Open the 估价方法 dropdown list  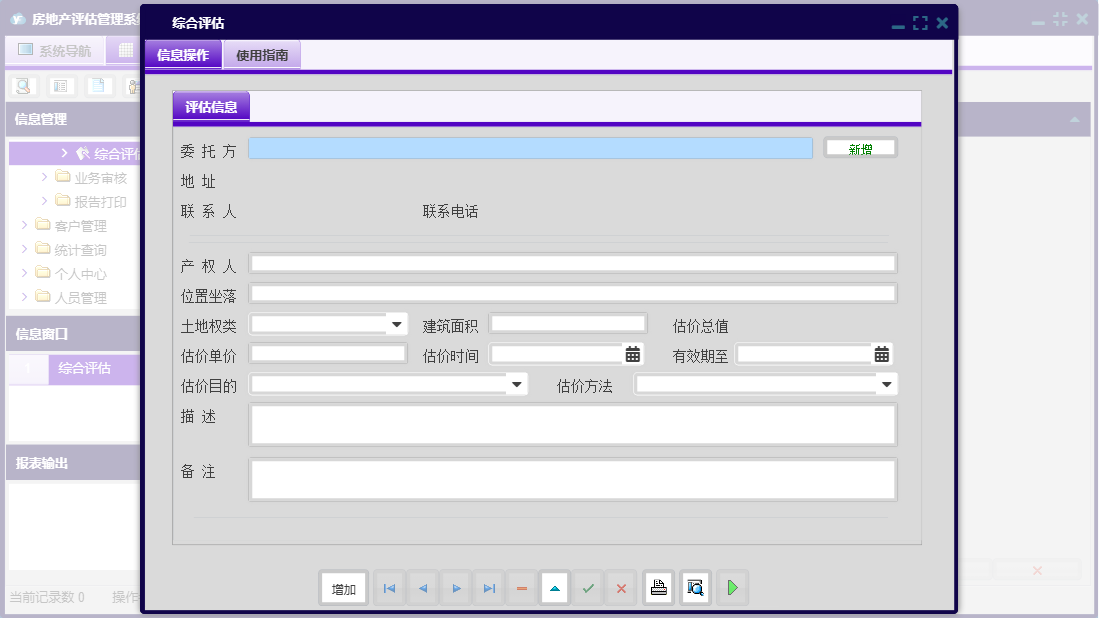pyautogui.click(x=885, y=384)
